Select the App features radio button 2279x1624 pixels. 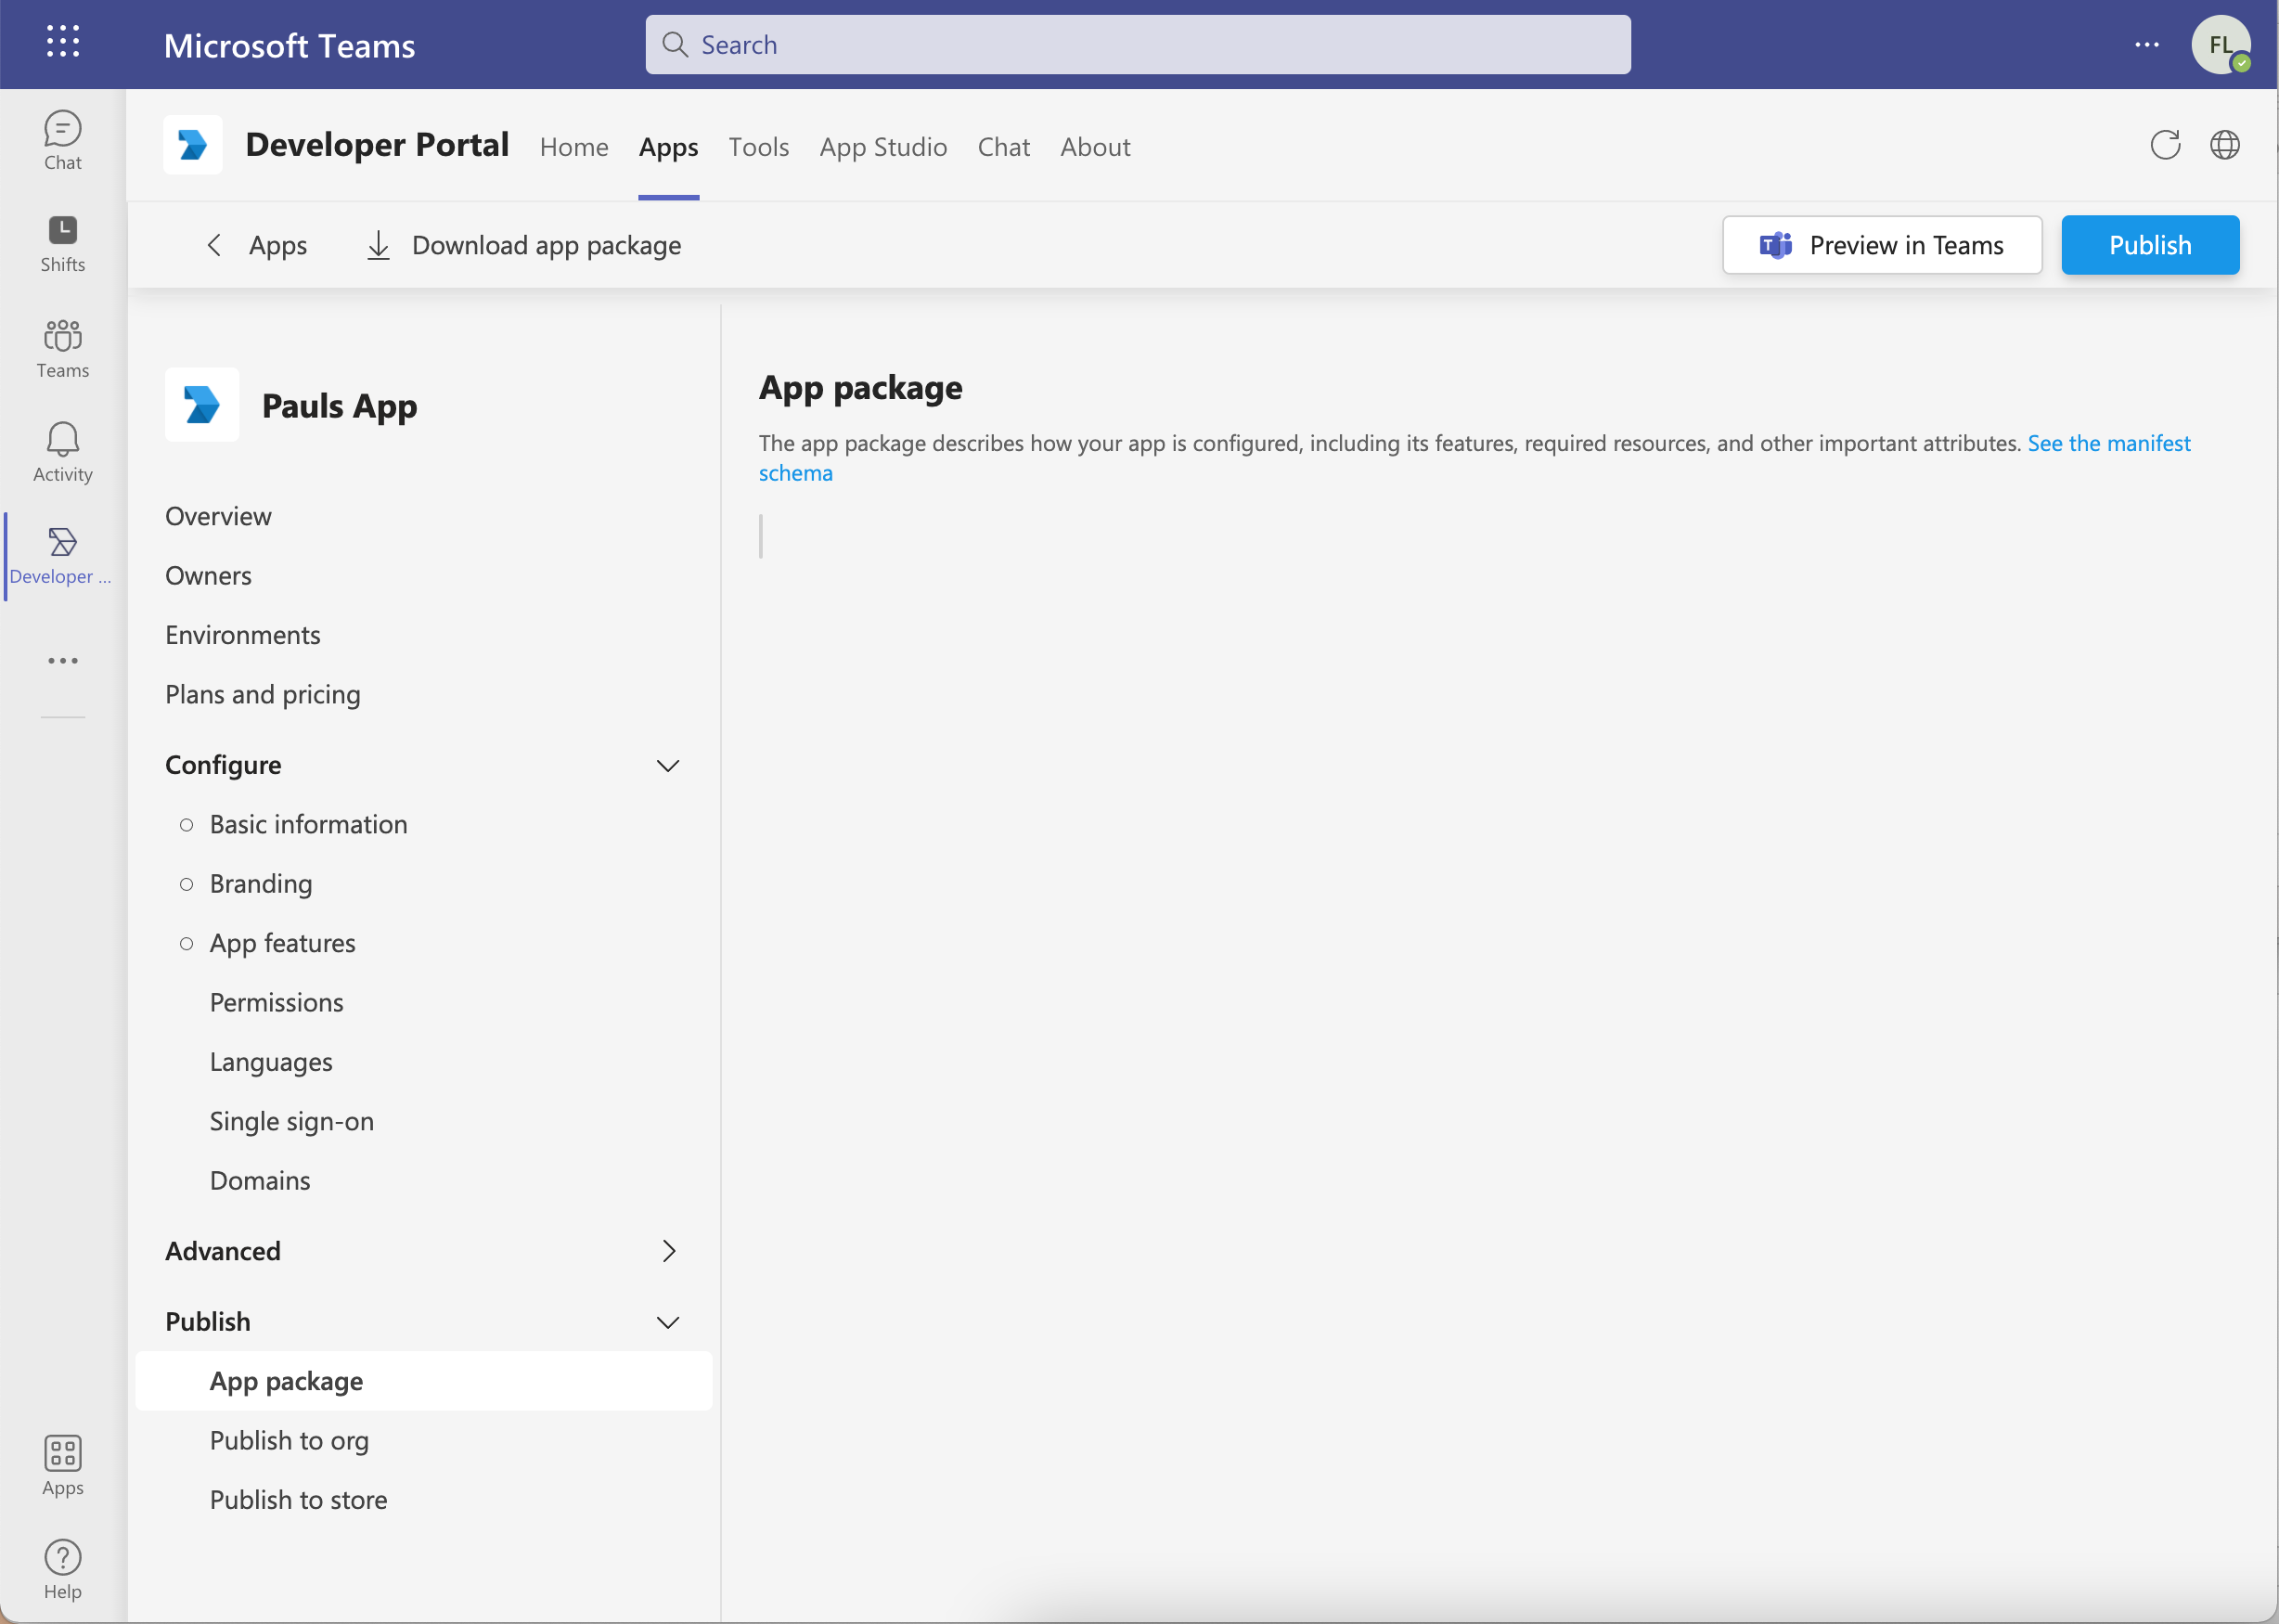(186, 943)
